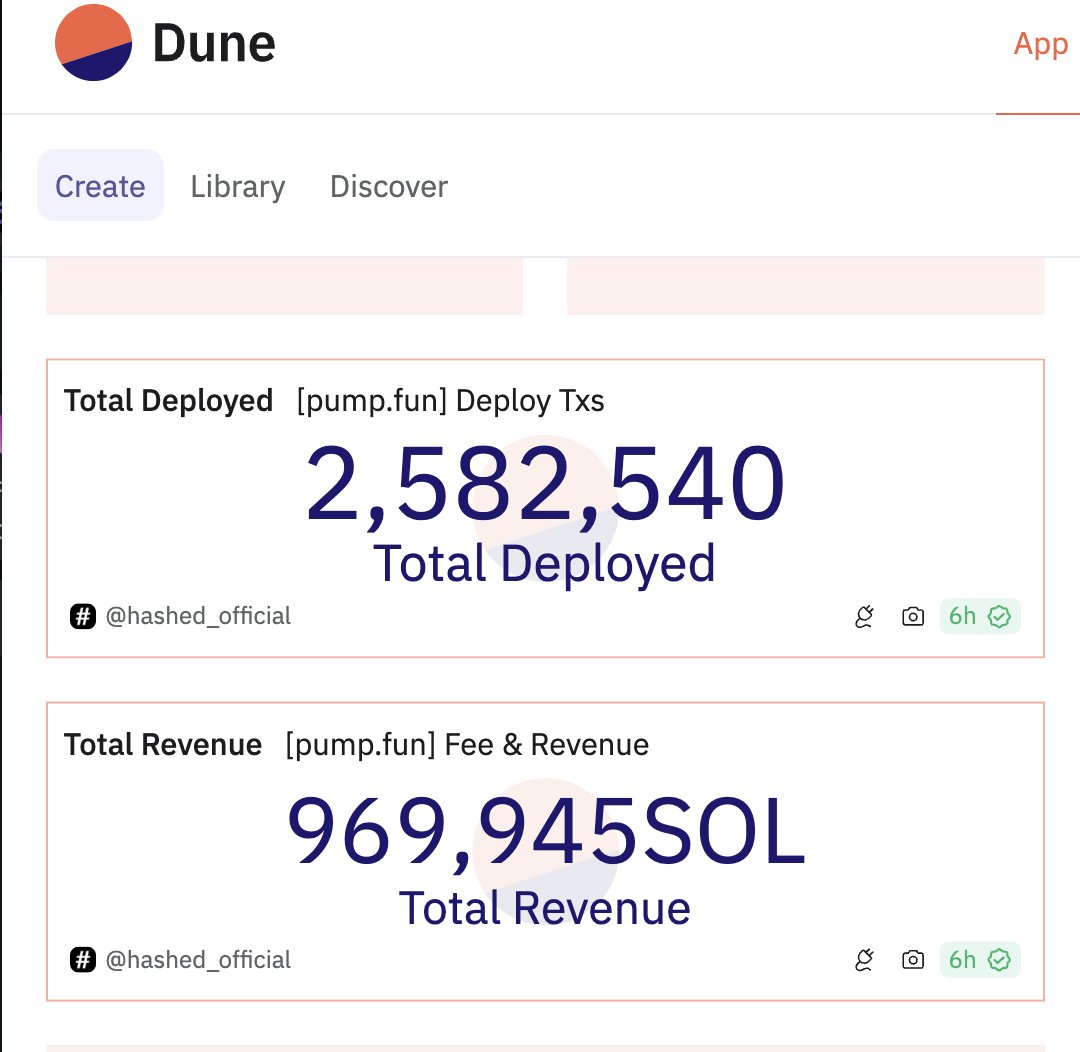Viewport: 1080px width, 1052px height.
Task: Click hashed avatar icon in Total Deployed card
Action: pyautogui.click(x=83, y=616)
